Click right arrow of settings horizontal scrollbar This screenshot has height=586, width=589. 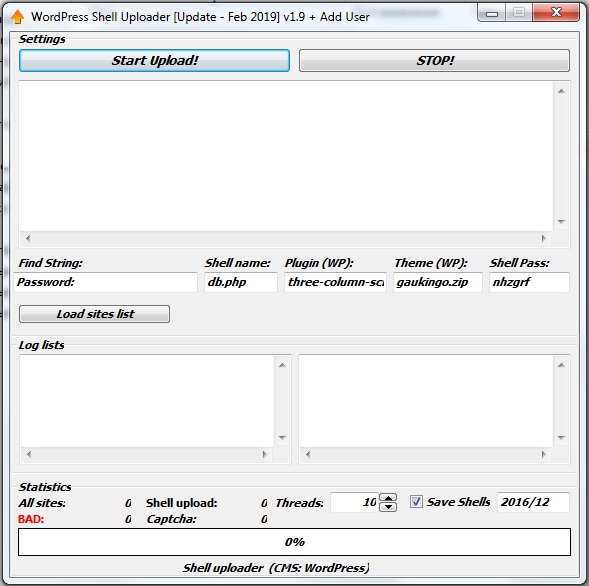[544, 238]
